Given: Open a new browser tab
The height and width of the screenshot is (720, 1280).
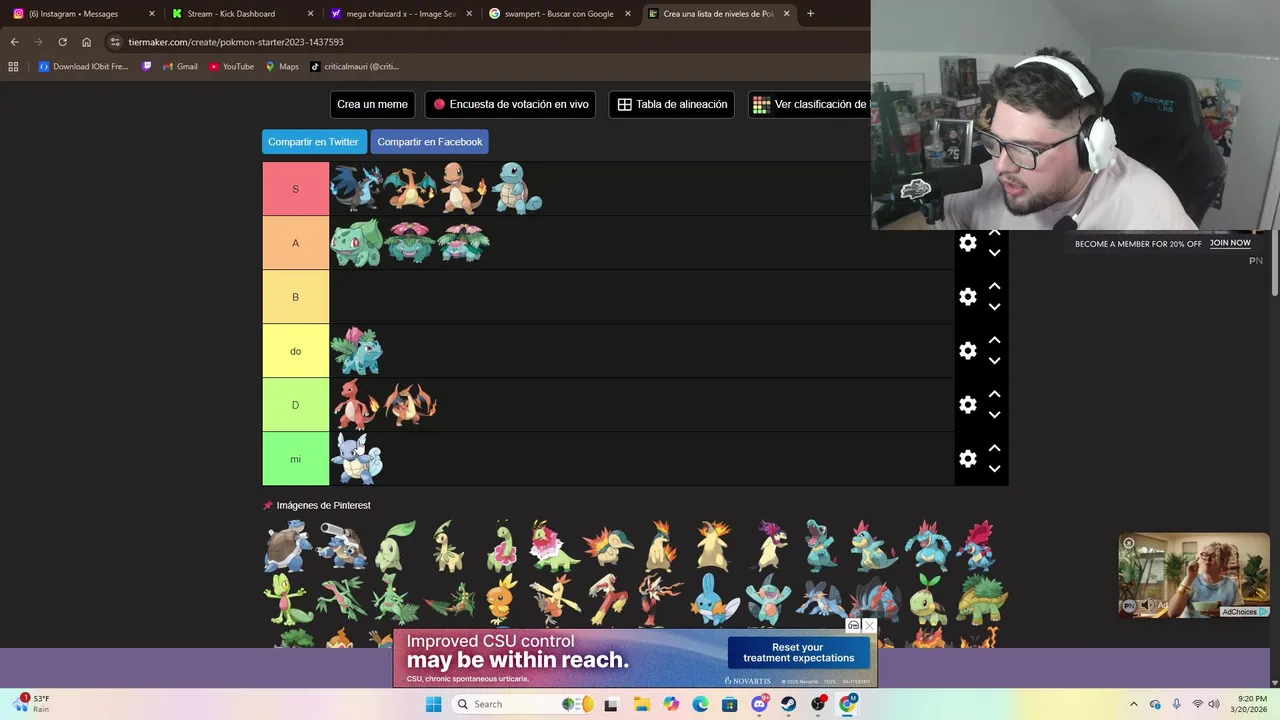Looking at the screenshot, I should click(x=810, y=14).
